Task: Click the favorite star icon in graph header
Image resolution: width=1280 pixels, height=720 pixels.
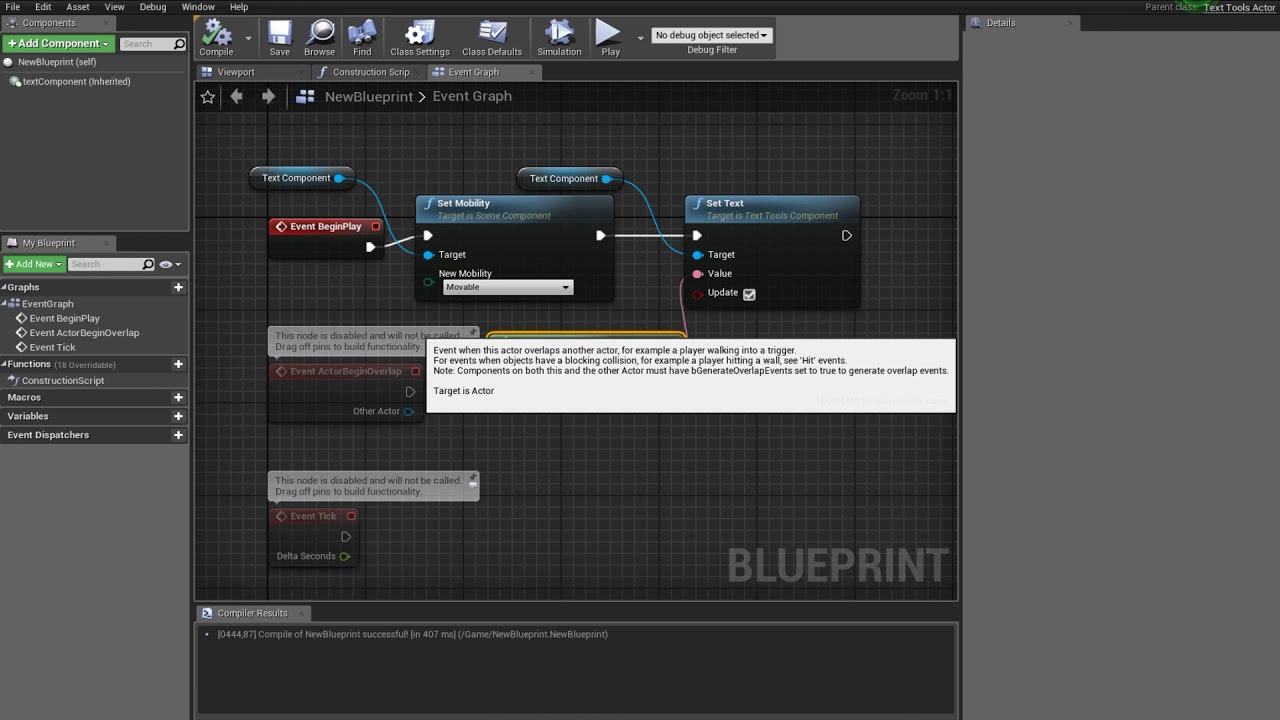Action: [208, 96]
